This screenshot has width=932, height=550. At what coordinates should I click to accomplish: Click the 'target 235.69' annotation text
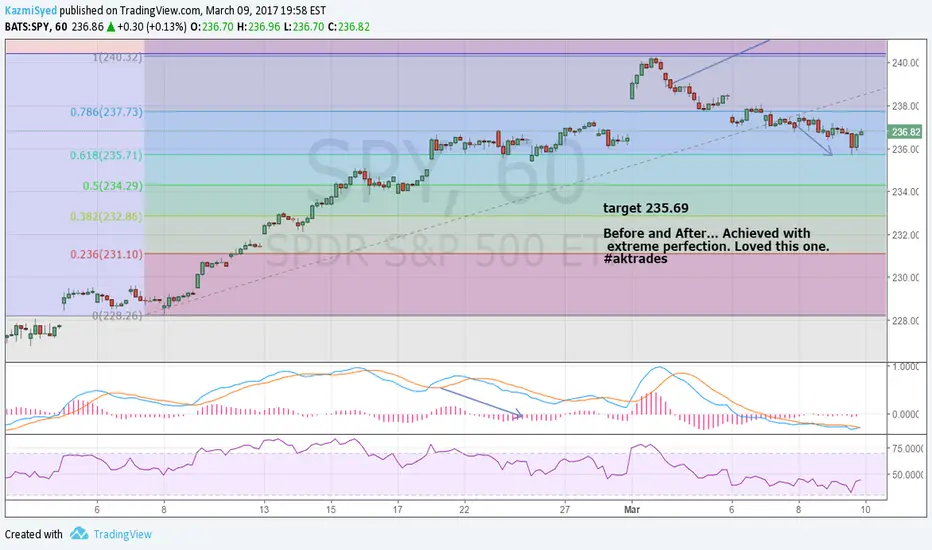(x=646, y=208)
